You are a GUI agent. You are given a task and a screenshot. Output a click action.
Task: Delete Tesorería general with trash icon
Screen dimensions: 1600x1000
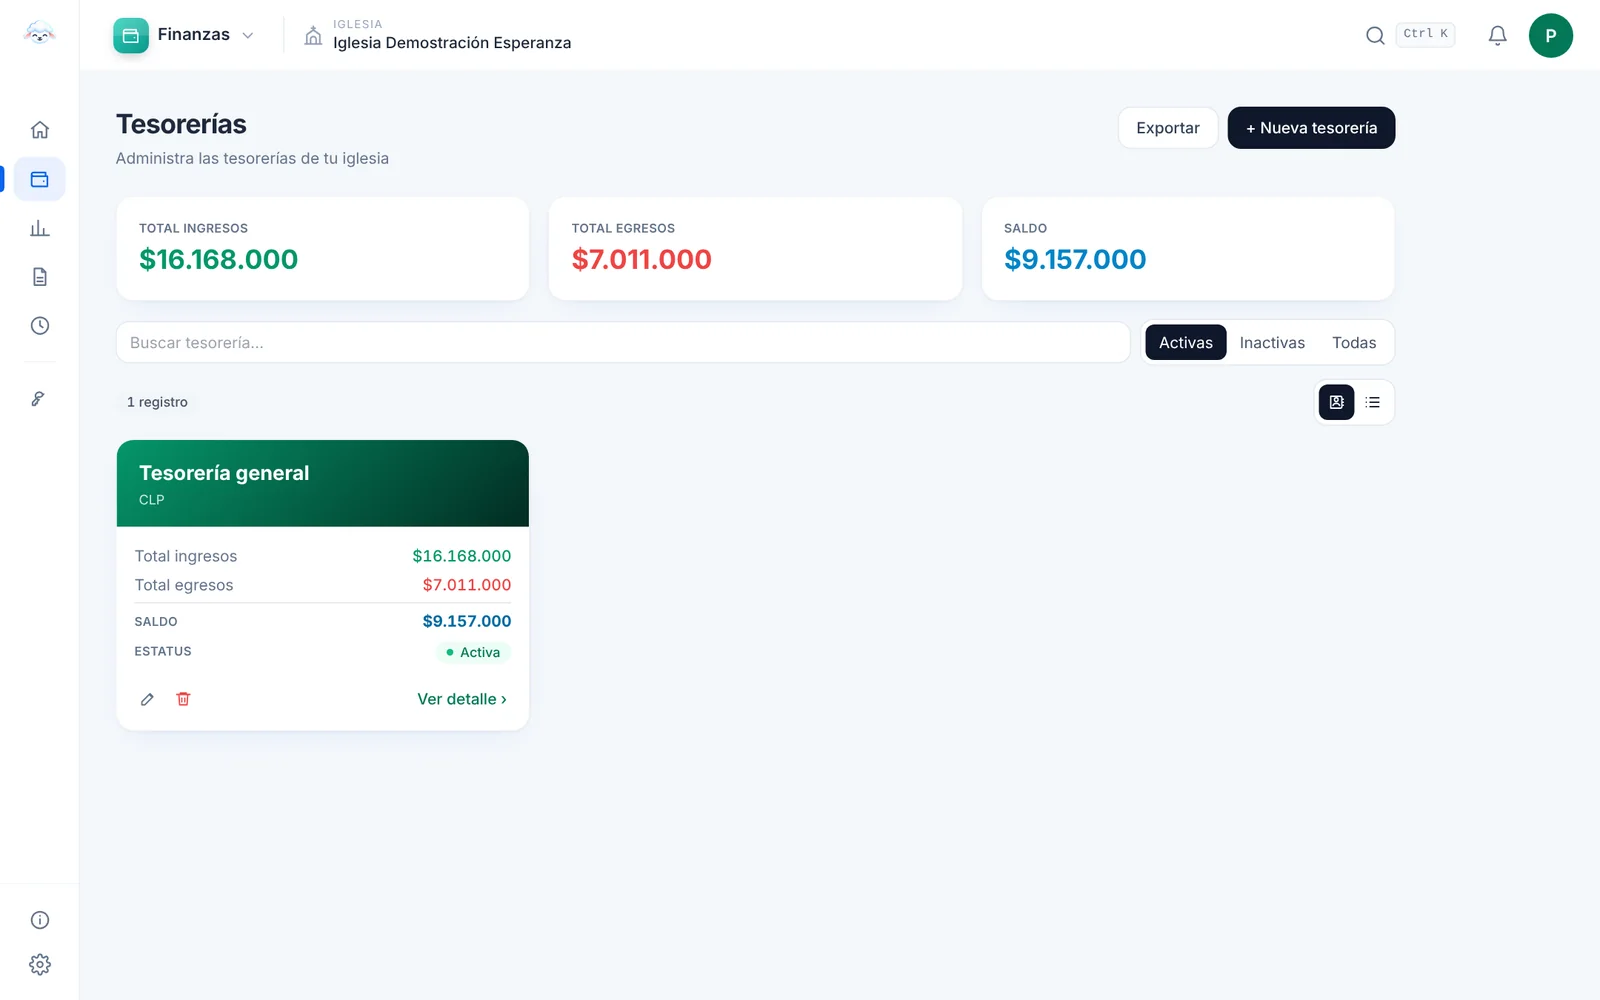[x=183, y=699]
